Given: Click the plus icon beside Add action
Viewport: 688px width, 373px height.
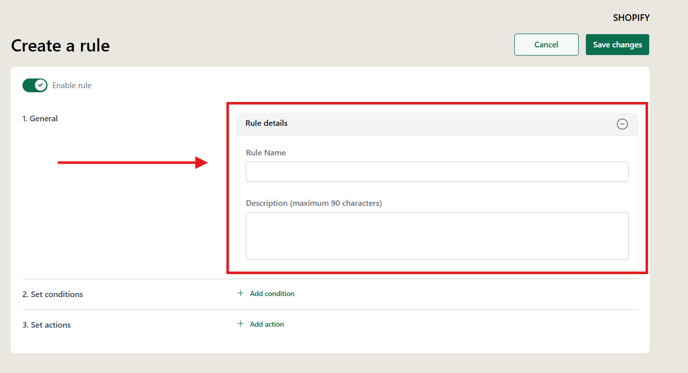Looking at the screenshot, I should coord(240,324).
